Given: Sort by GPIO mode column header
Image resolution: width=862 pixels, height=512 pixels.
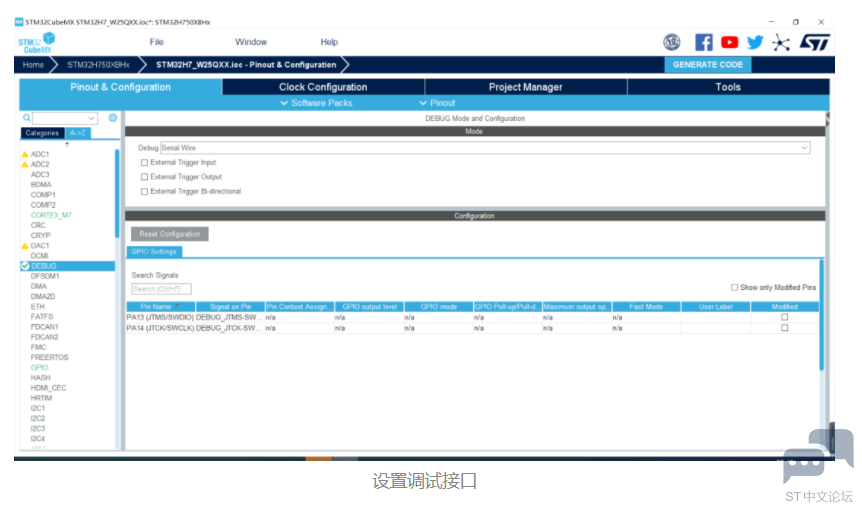Looking at the screenshot, I should tap(439, 307).
